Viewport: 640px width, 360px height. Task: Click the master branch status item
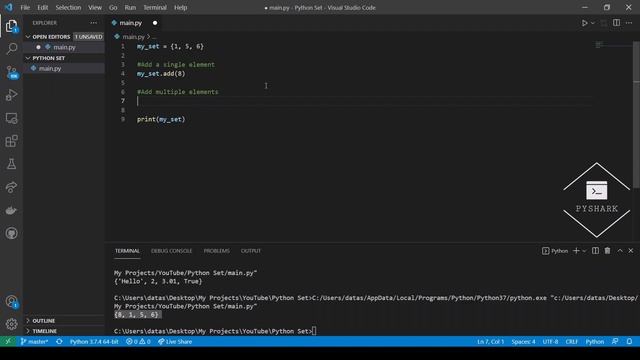point(34,341)
